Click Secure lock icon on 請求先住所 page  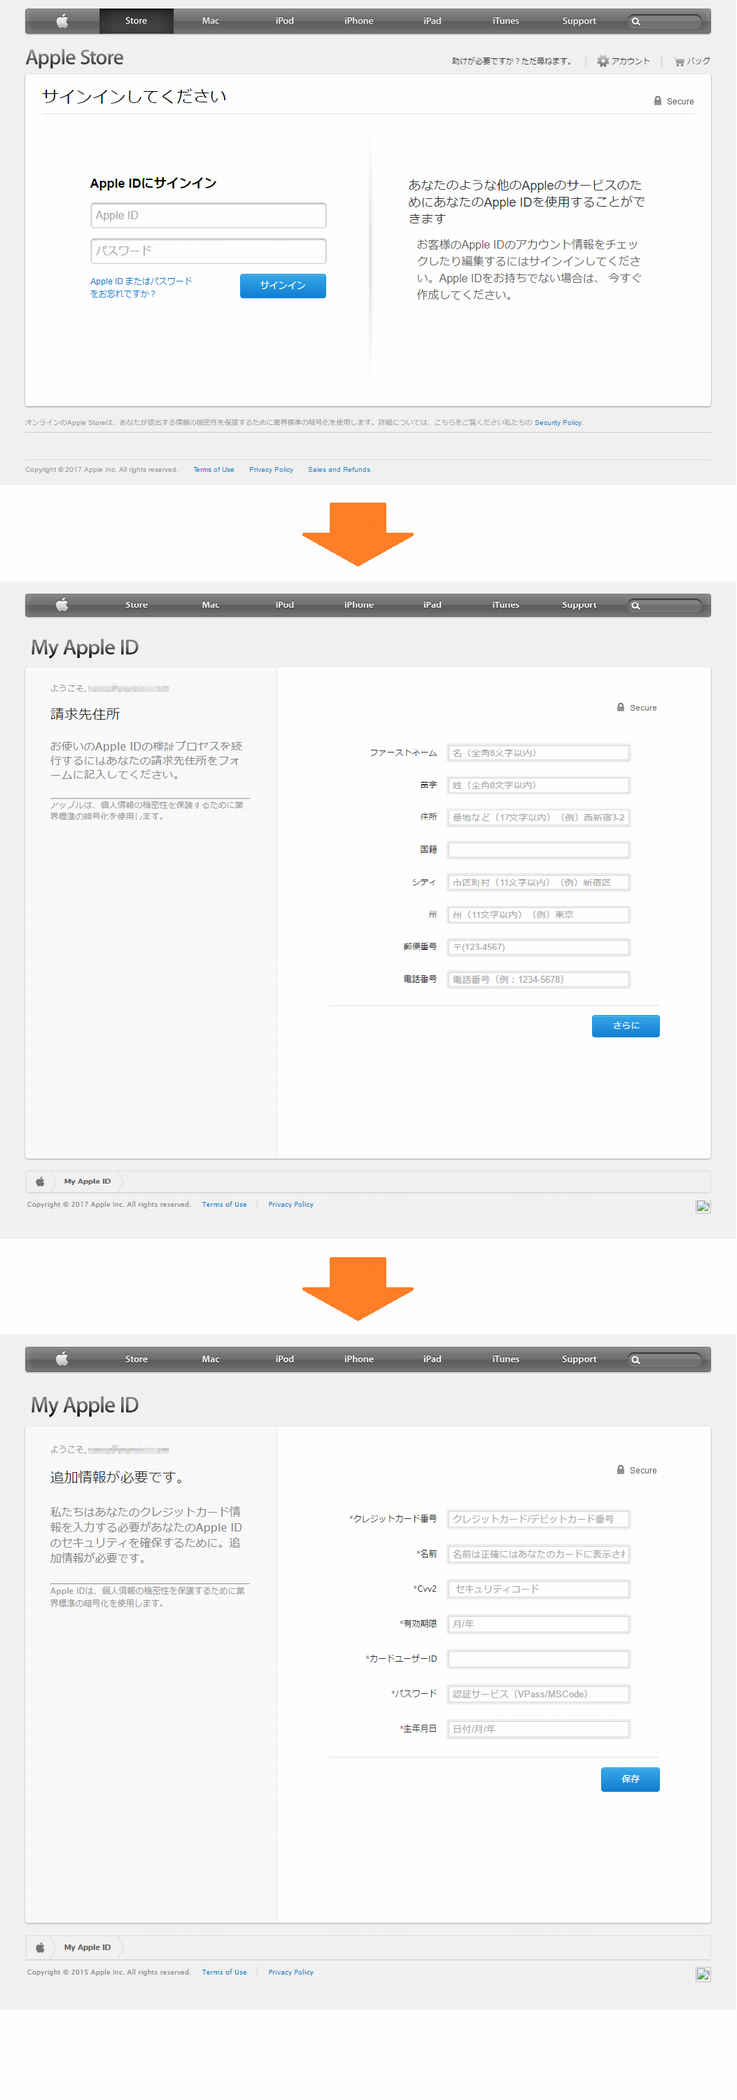pyautogui.click(x=621, y=707)
